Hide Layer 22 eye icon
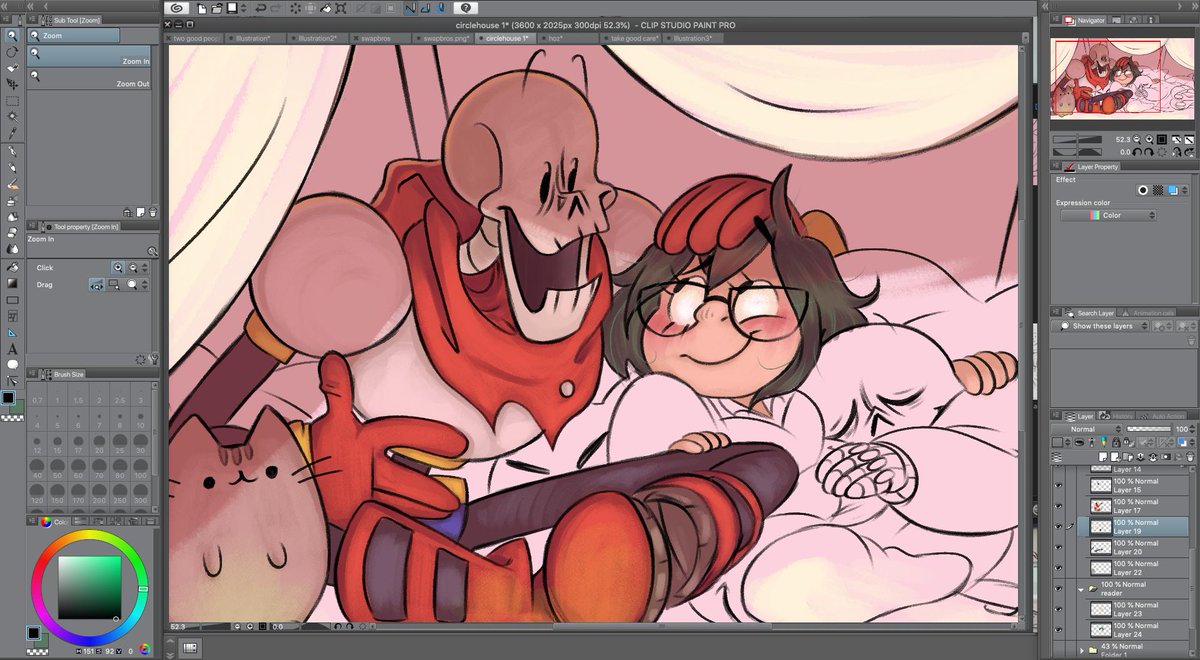1200x660 pixels. 1059,568
